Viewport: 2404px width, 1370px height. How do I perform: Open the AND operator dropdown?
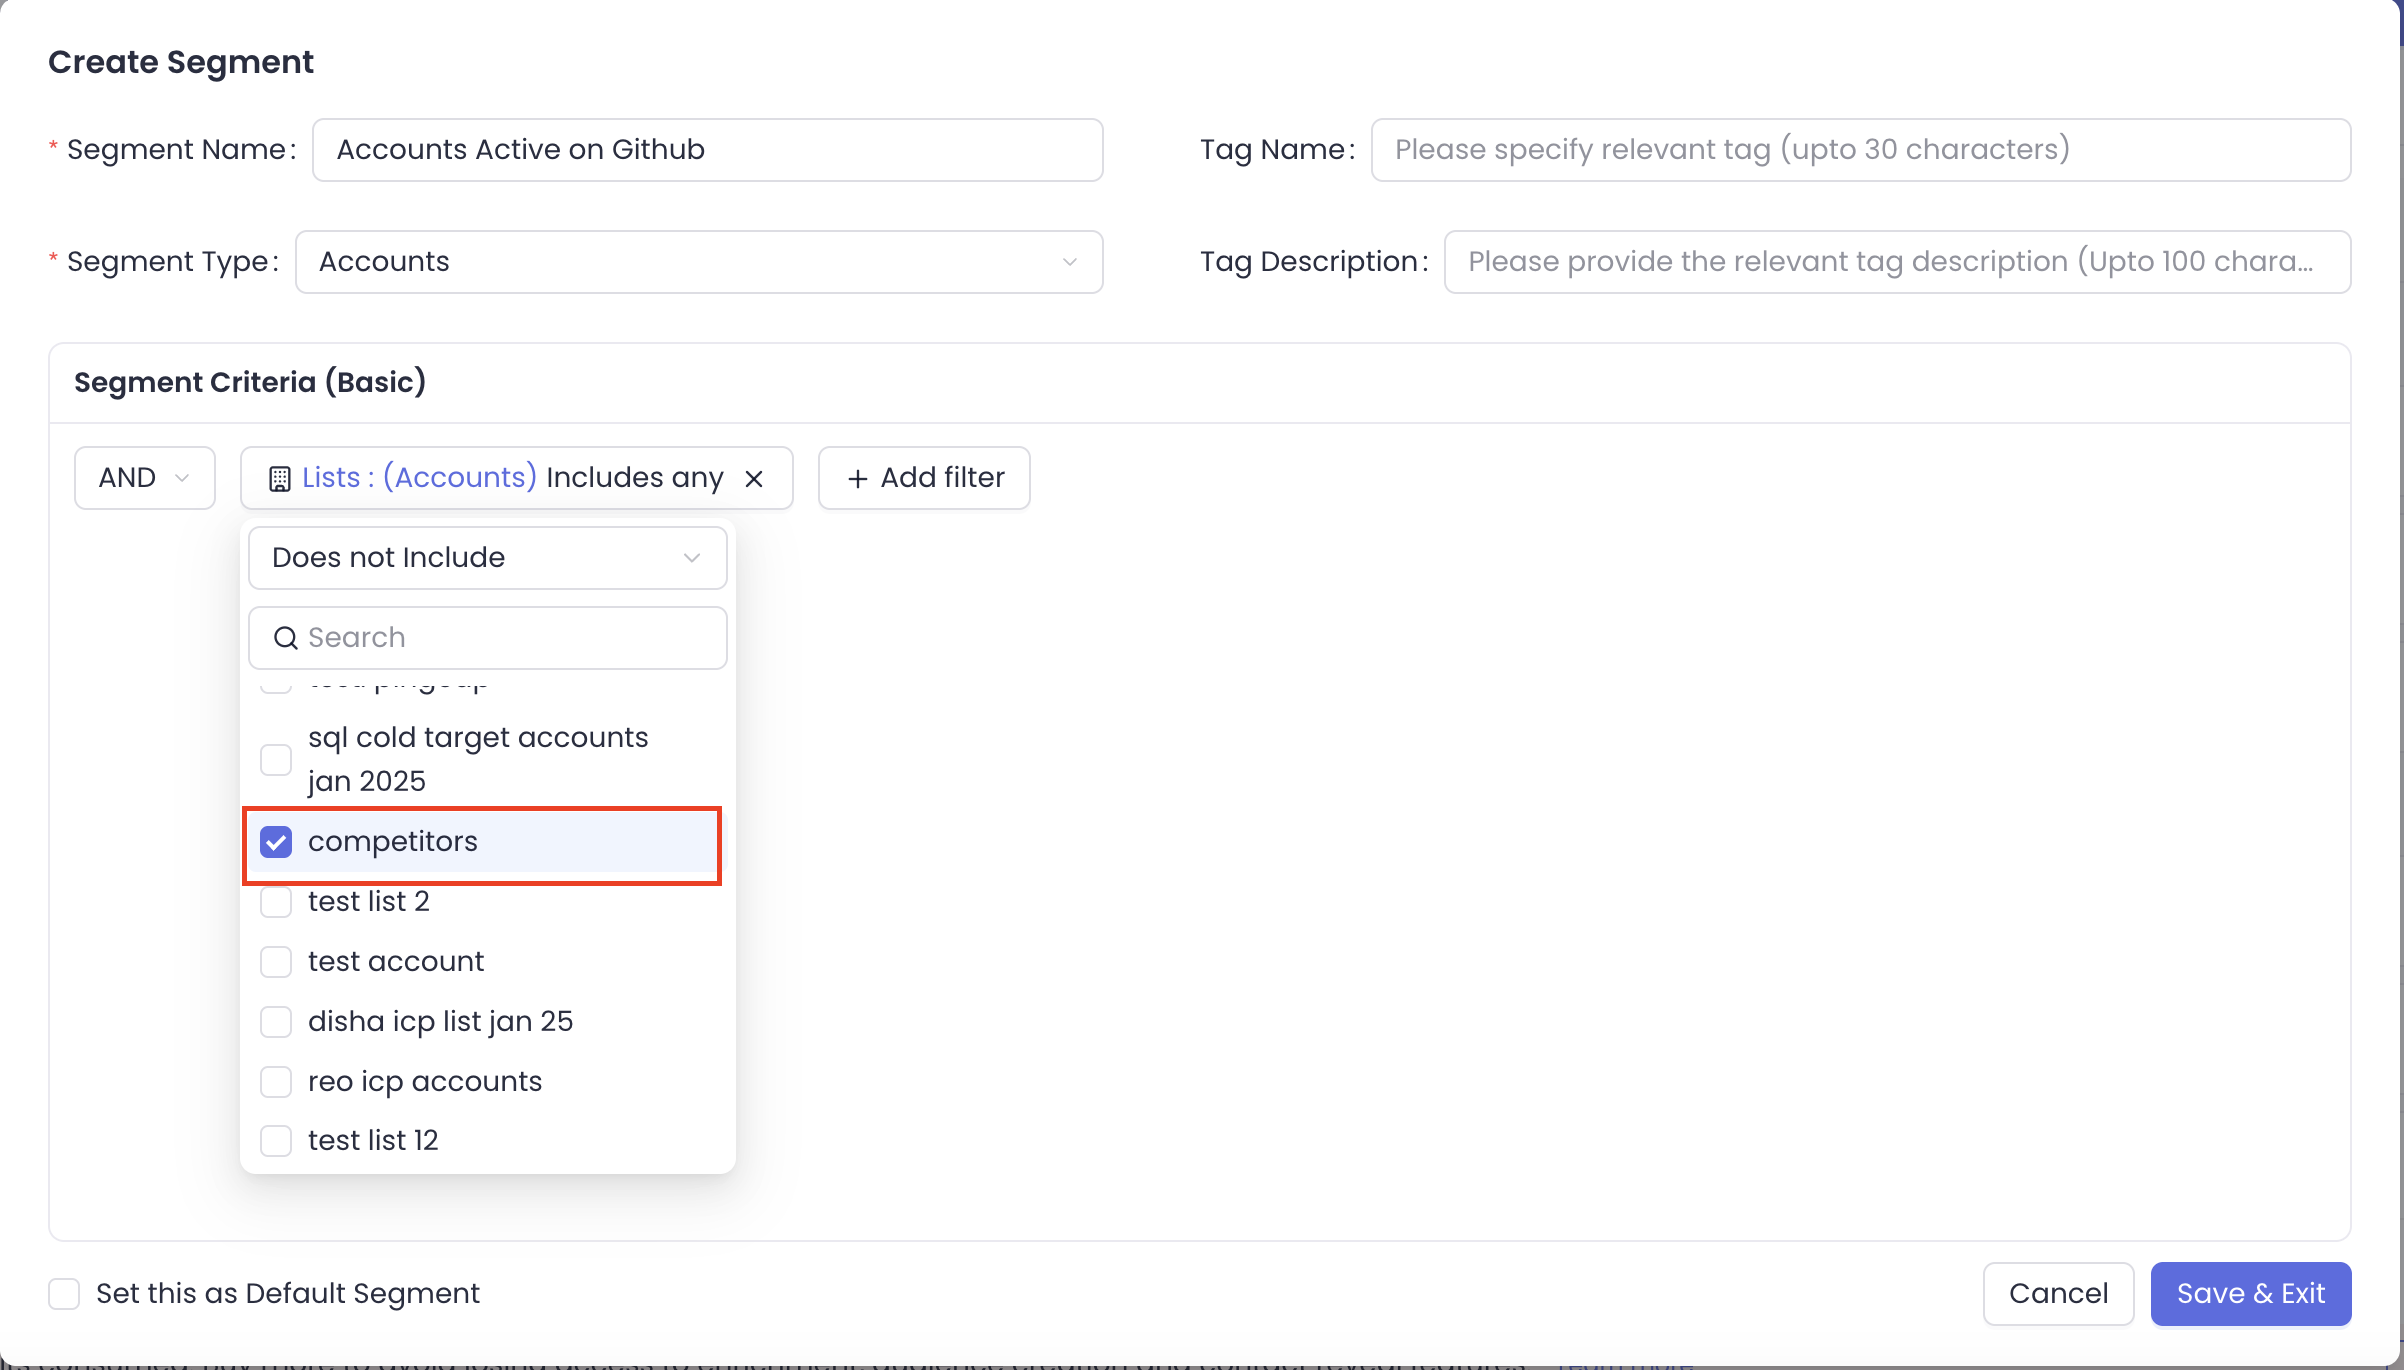[145, 478]
